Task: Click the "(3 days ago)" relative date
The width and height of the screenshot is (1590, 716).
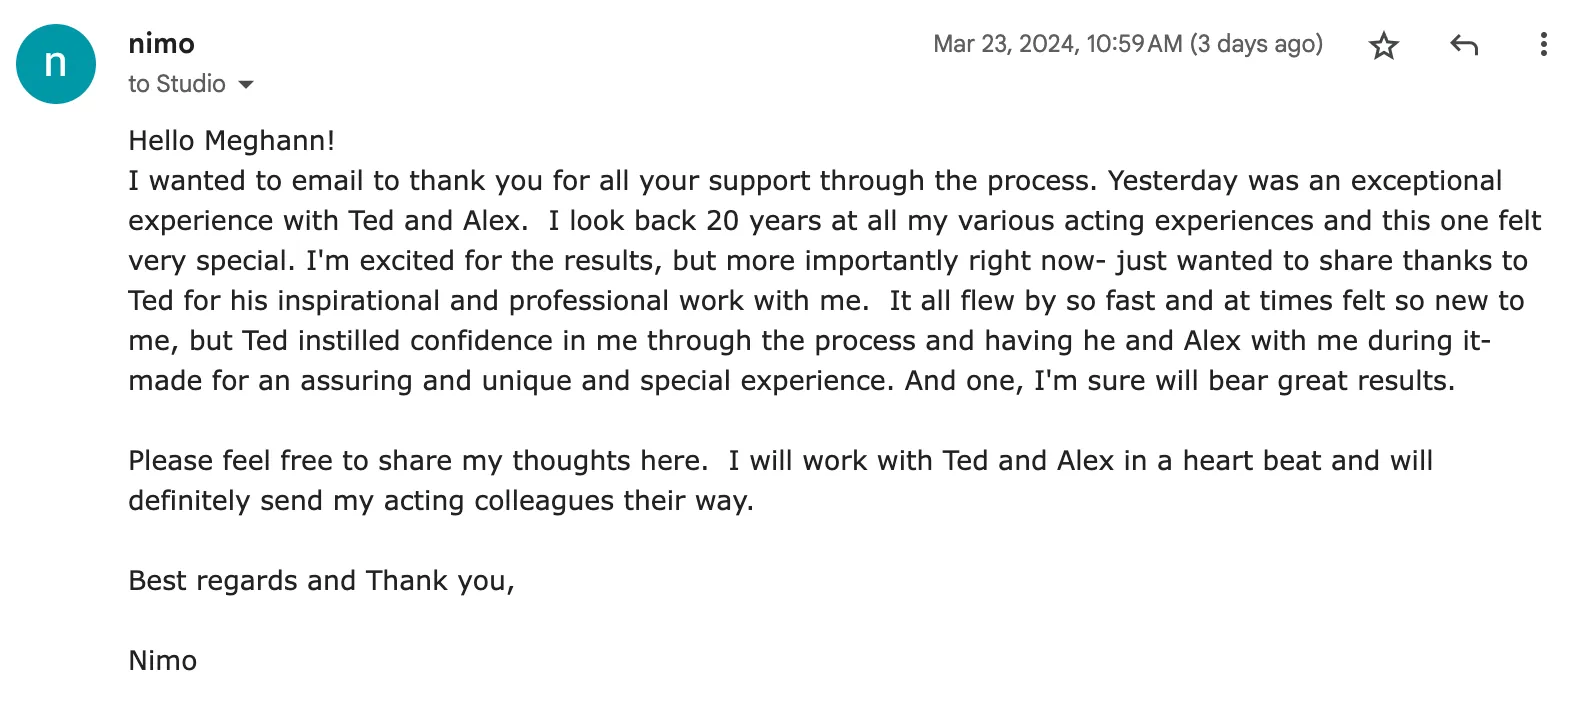Action: pos(1256,44)
